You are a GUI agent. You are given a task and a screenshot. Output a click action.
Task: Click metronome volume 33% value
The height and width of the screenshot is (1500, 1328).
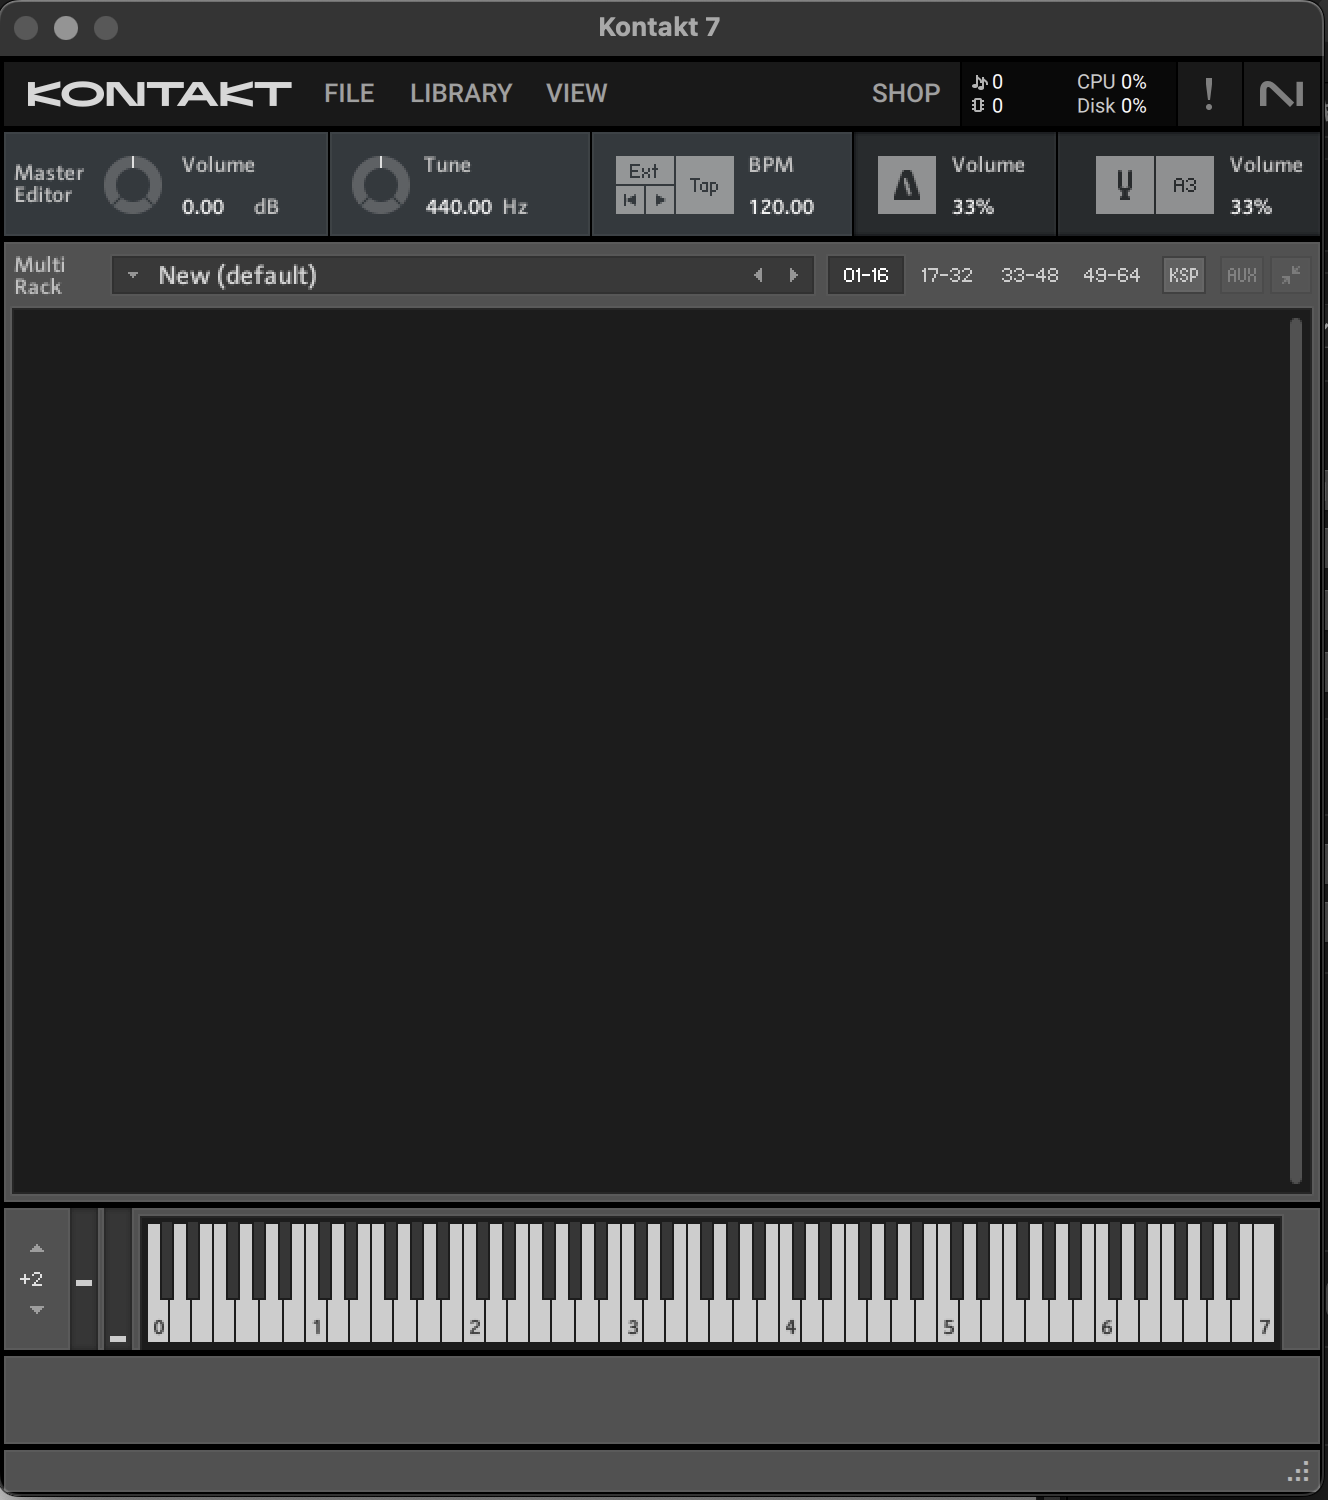[972, 207]
